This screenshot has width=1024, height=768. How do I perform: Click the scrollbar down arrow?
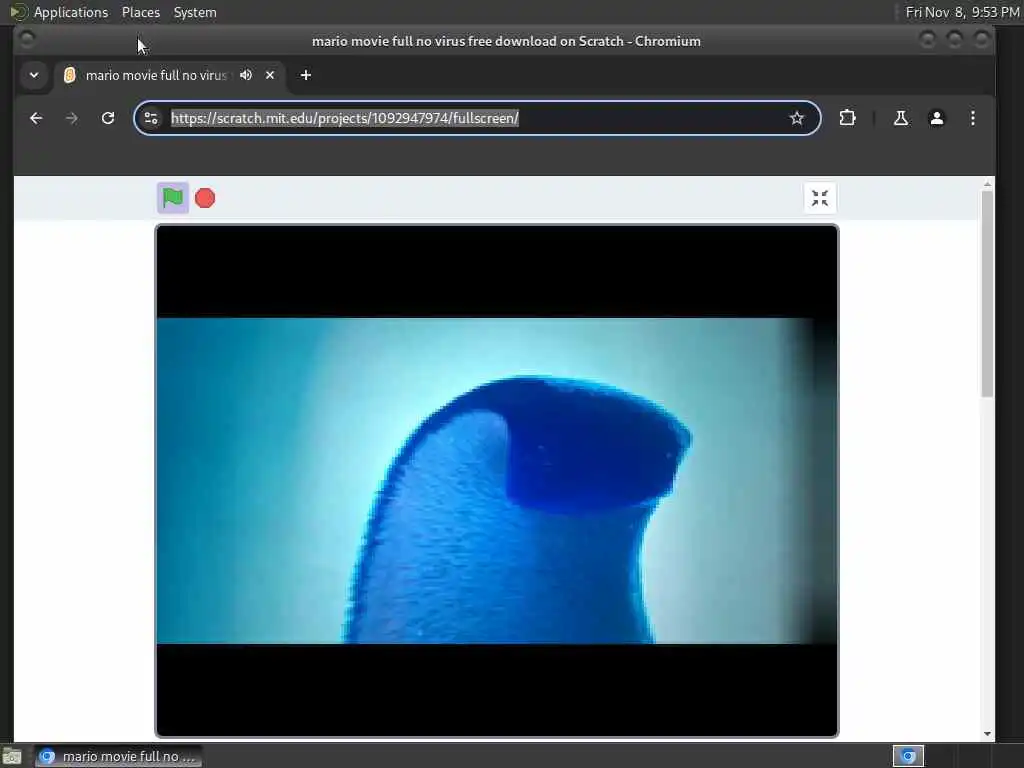[987, 734]
